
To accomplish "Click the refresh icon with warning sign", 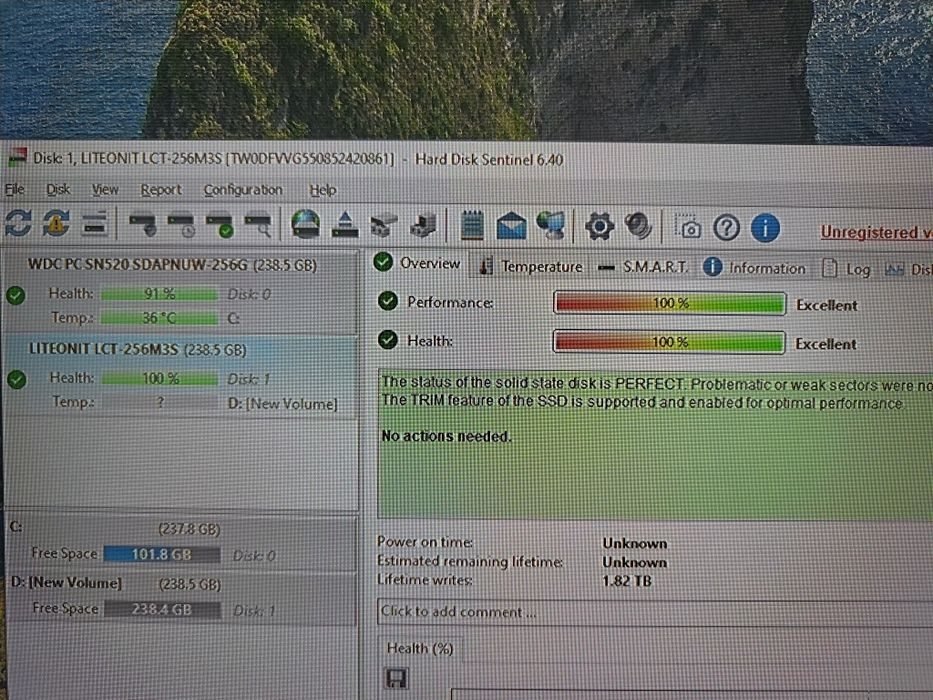I will pyautogui.click(x=55, y=224).
